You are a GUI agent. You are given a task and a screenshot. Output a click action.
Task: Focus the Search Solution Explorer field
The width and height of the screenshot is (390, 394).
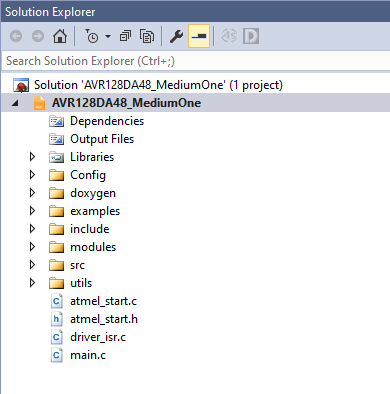195,61
